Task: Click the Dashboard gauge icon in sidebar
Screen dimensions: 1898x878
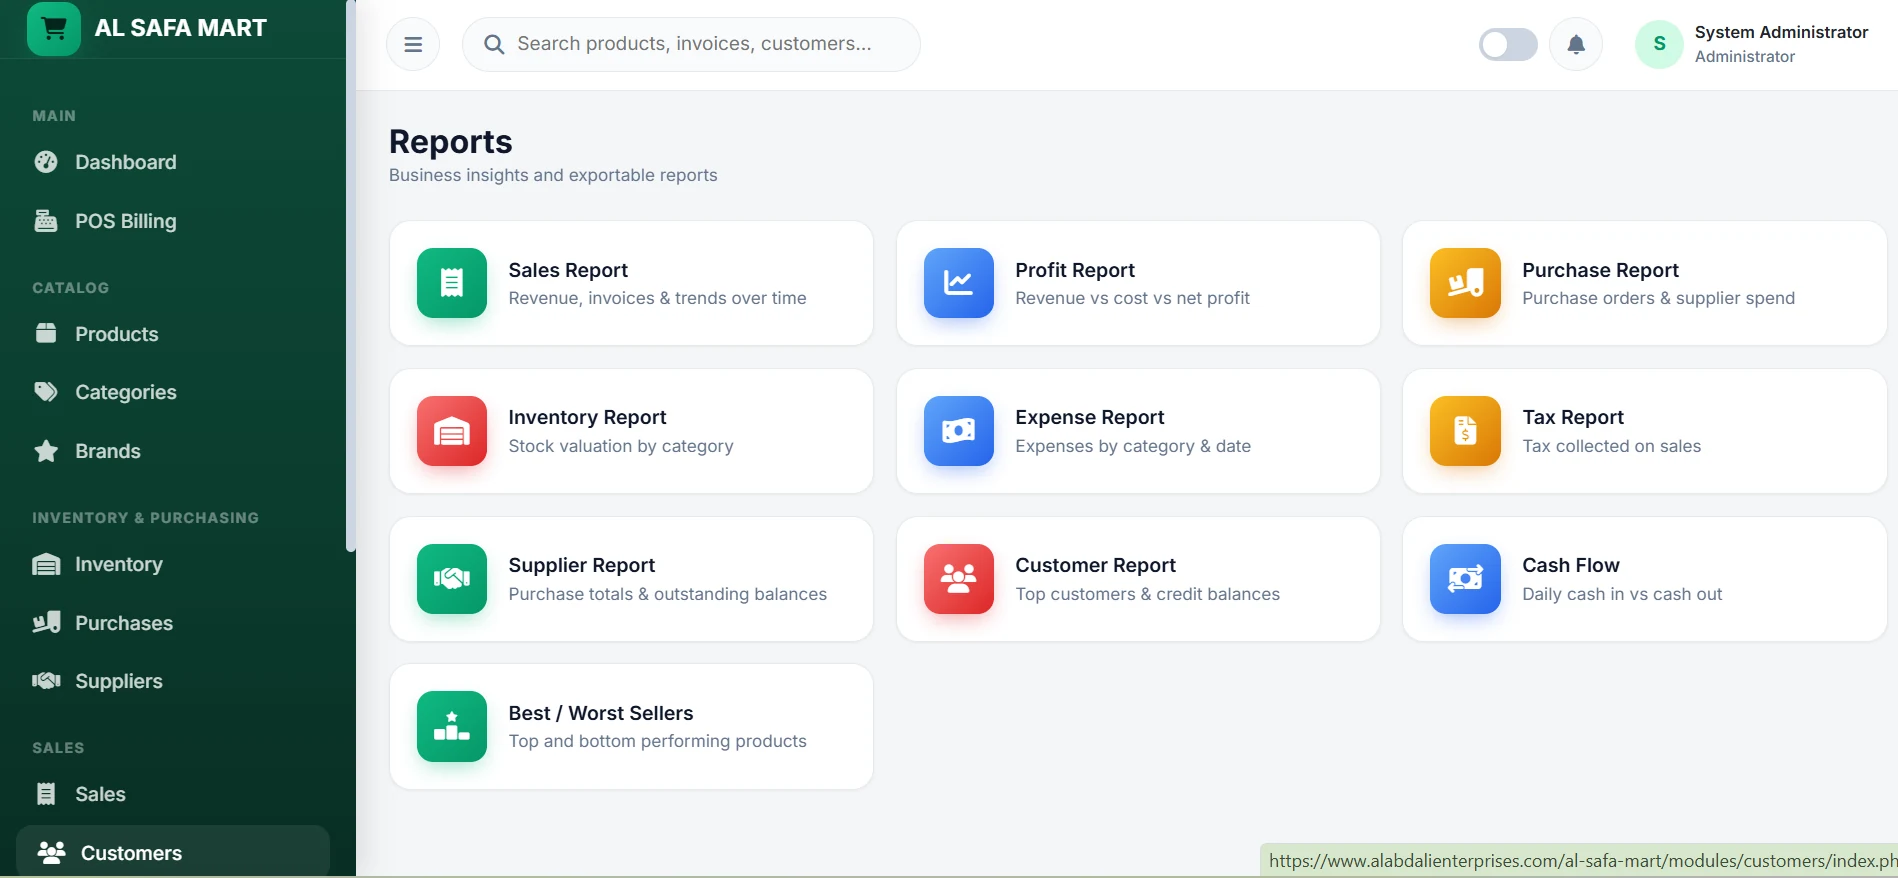Action: [46, 162]
